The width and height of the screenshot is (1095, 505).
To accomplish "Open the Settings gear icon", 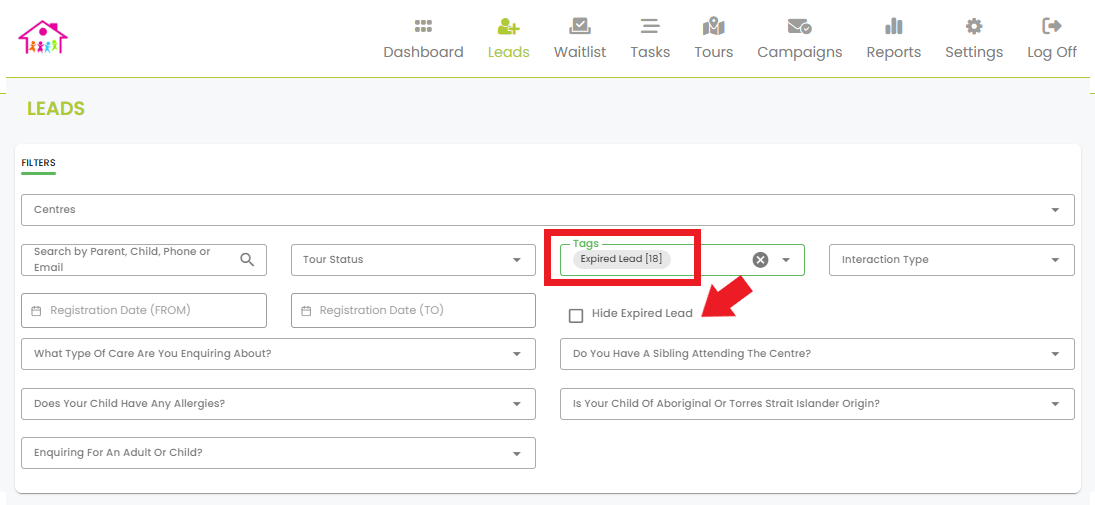I will click(x=974, y=27).
